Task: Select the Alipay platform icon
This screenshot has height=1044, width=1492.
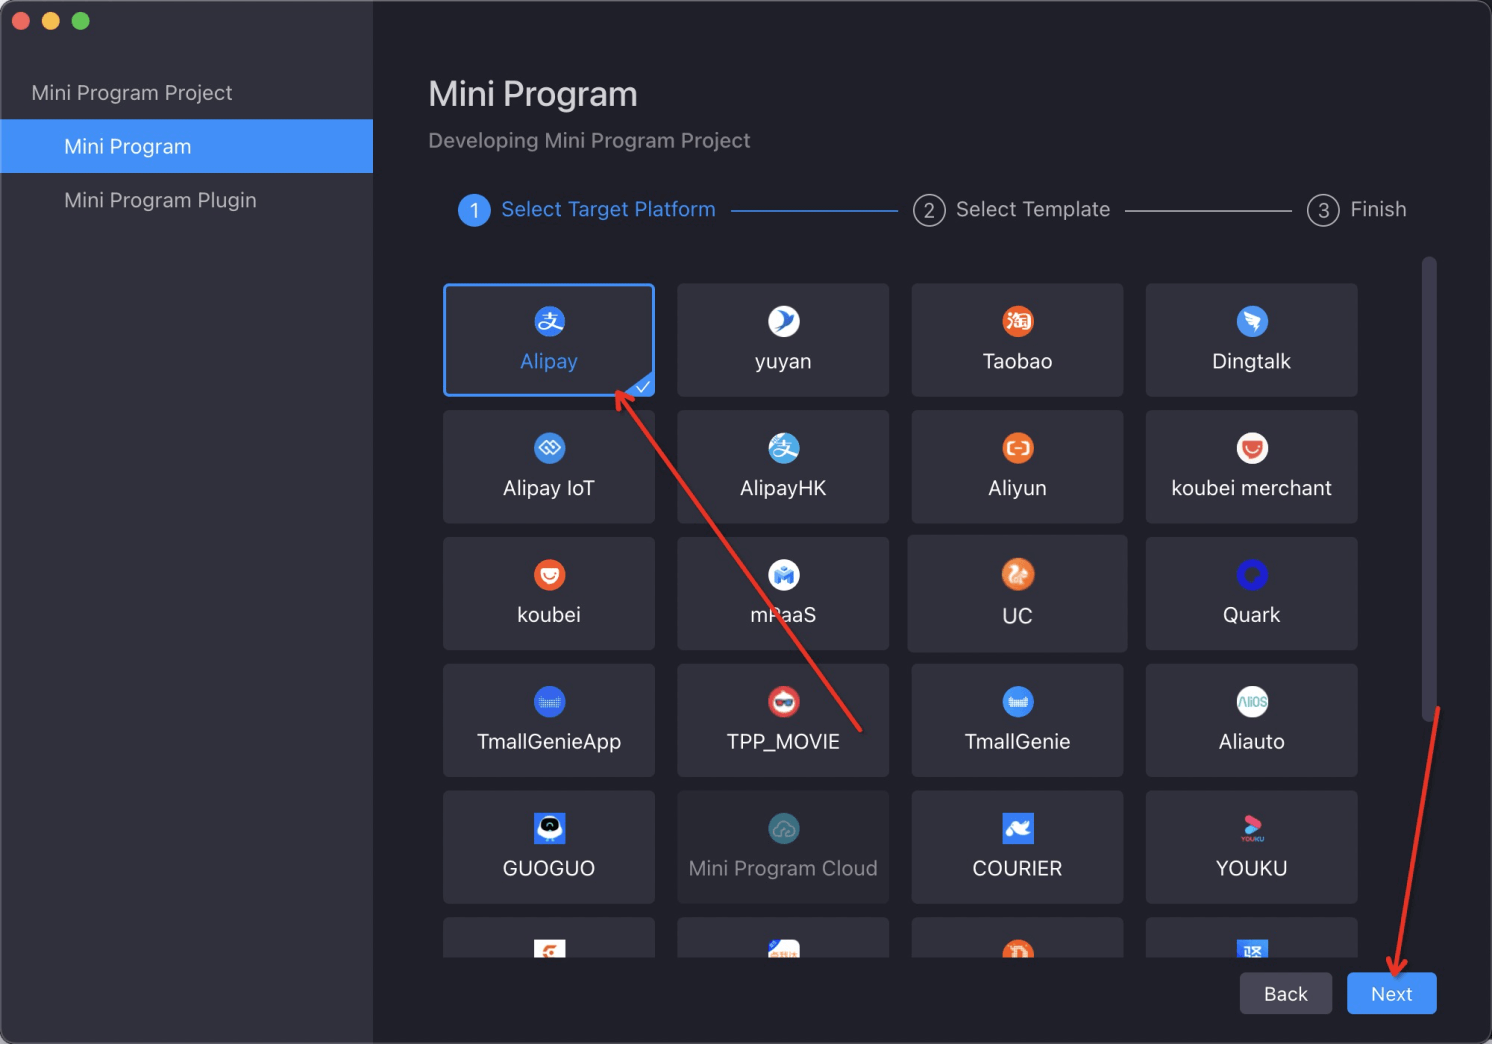Action: click(x=549, y=321)
